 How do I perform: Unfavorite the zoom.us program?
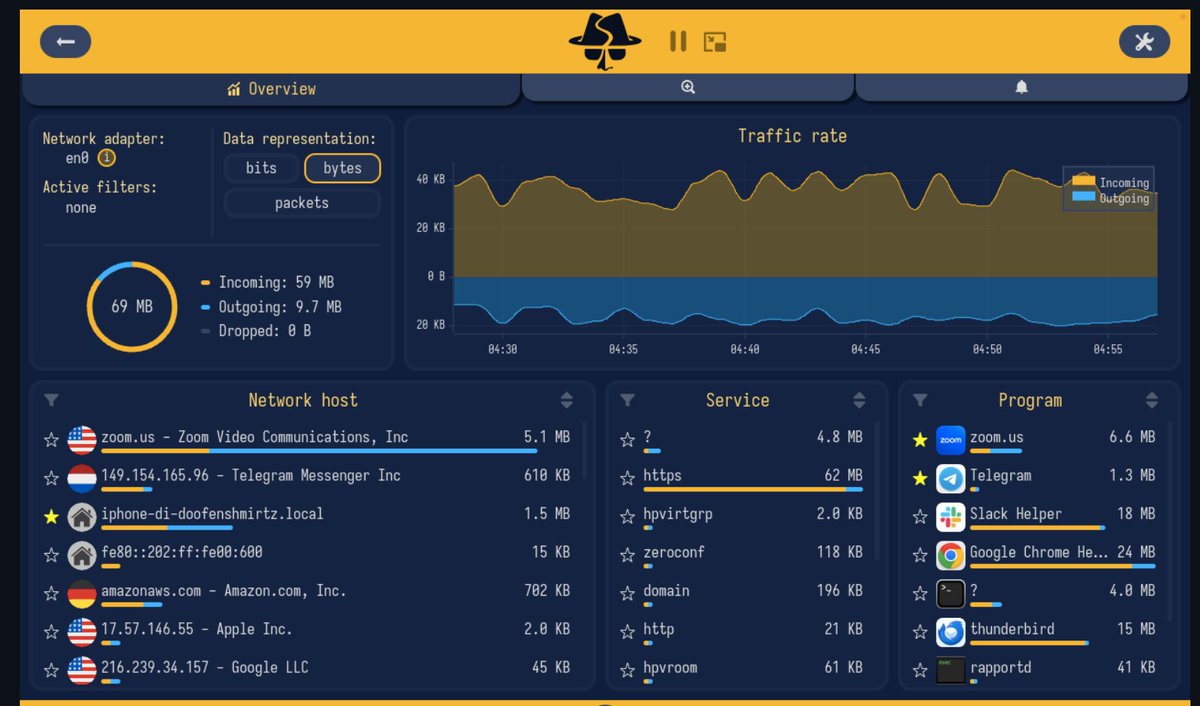click(x=920, y=440)
